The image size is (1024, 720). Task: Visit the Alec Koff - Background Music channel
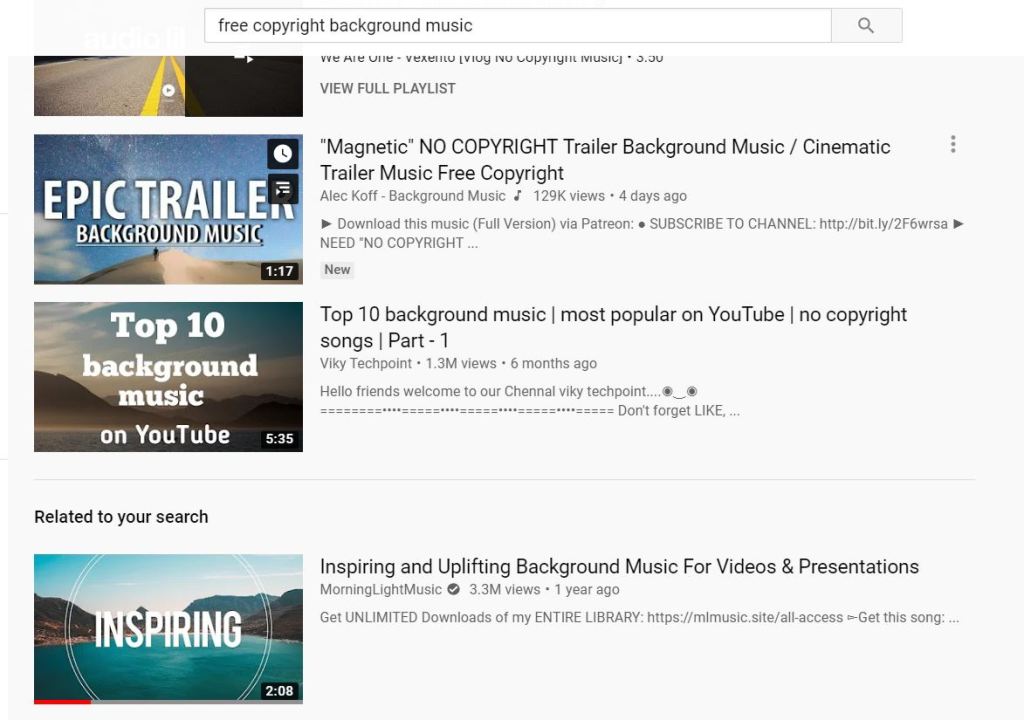412,196
